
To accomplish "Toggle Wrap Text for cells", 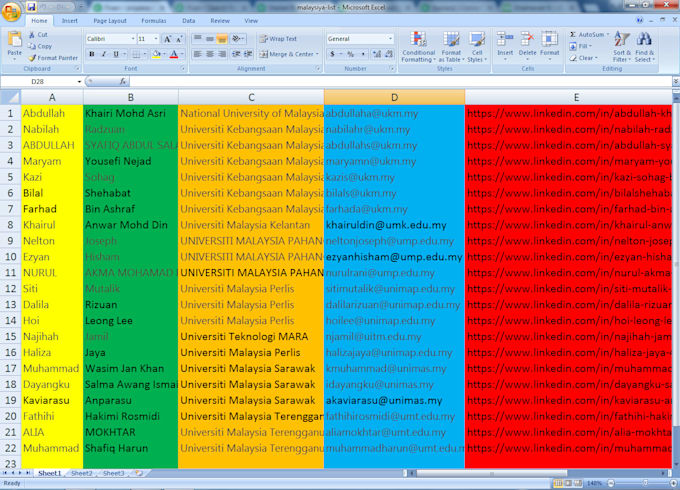I will [x=277, y=39].
